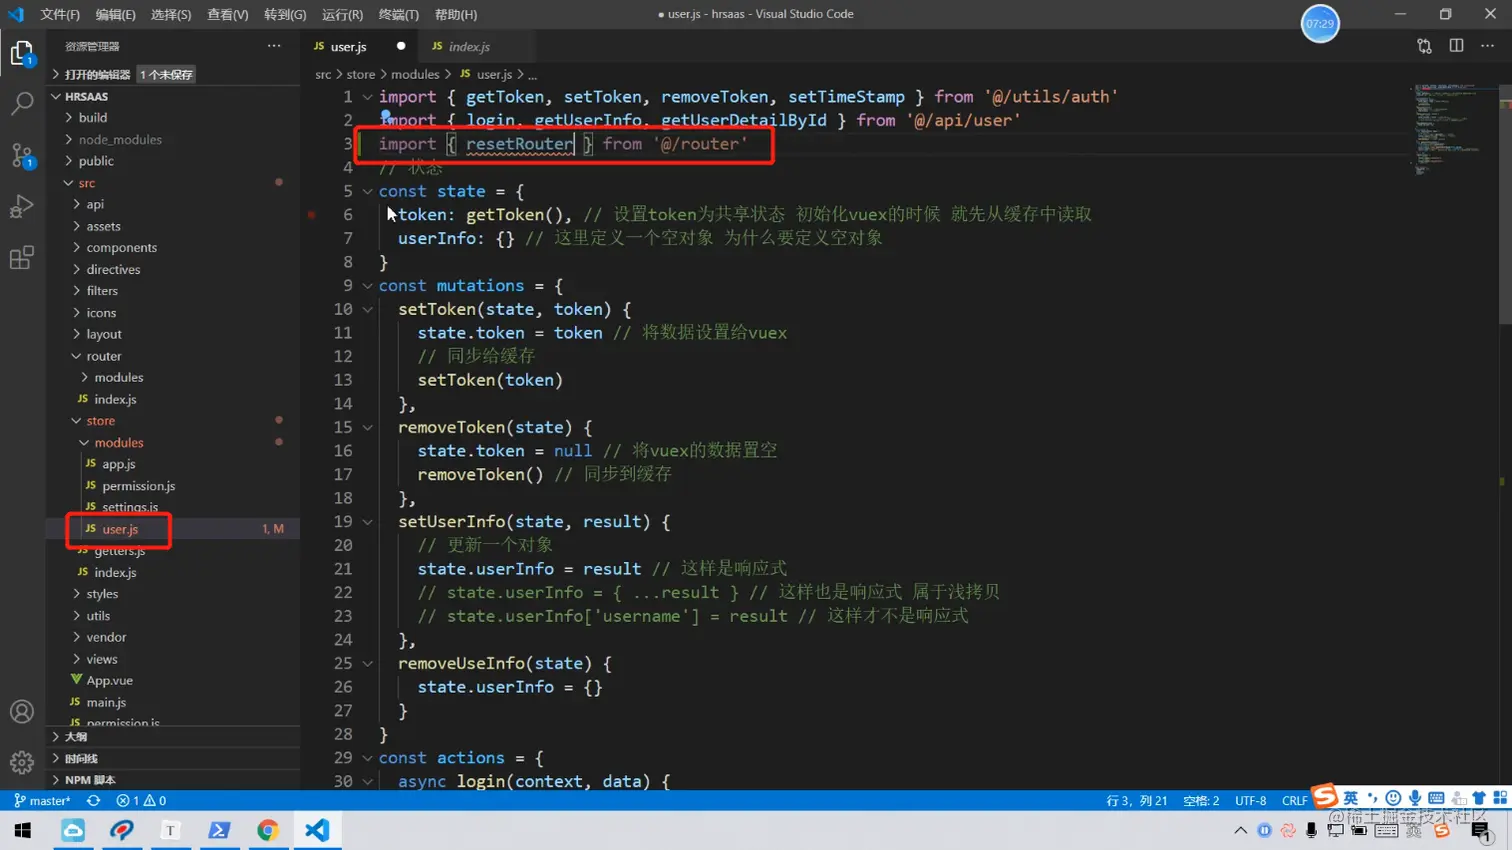Open the 查看(V) menu
The width and height of the screenshot is (1512, 850).
[x=228, y=14]
